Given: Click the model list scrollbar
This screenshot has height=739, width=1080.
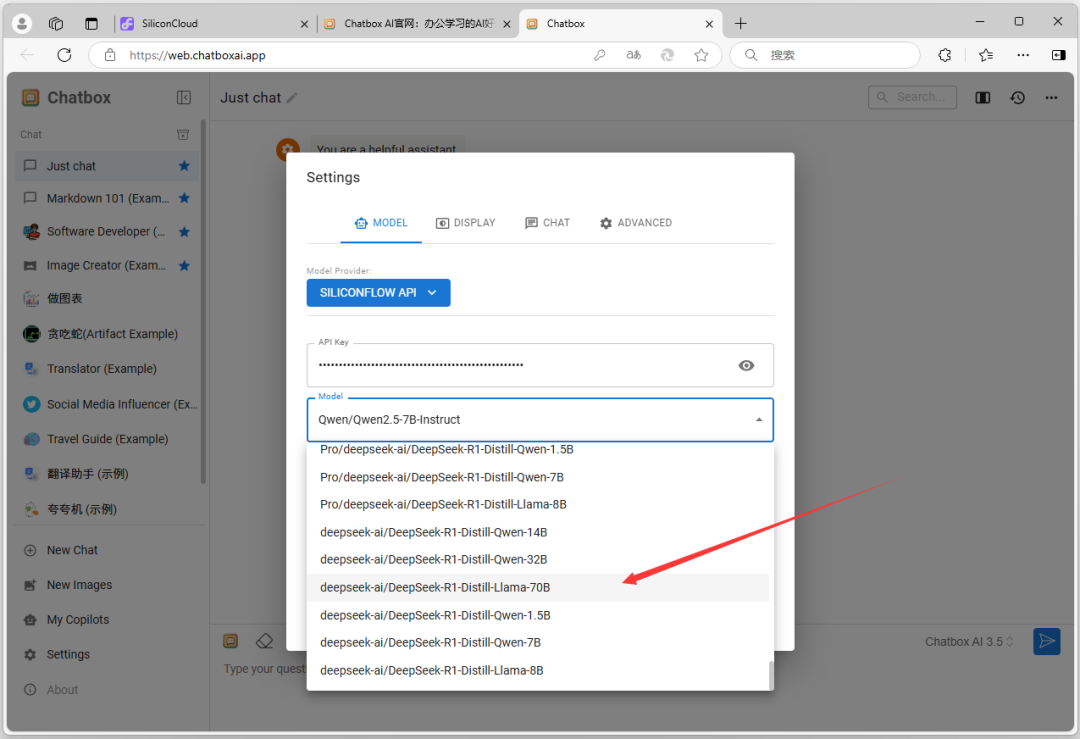Looking at the screenshot, I should tap(771, 675).
